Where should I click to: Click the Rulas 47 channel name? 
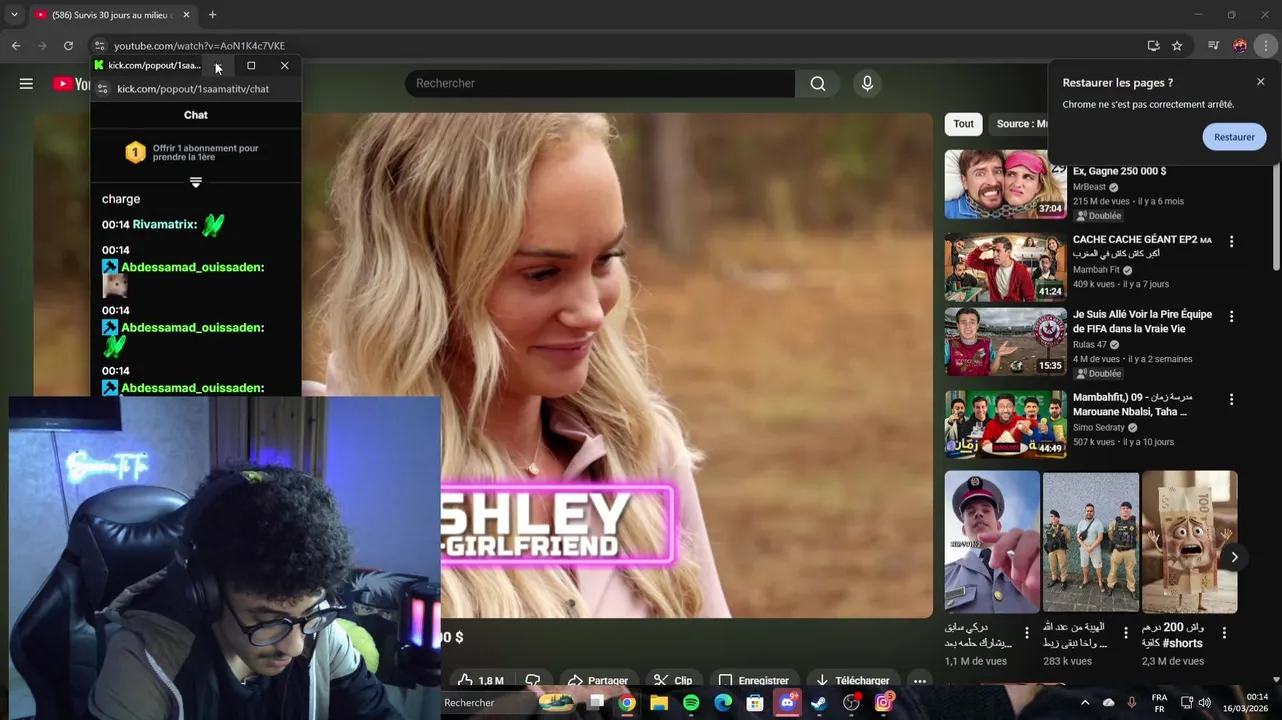[1089, 345]
